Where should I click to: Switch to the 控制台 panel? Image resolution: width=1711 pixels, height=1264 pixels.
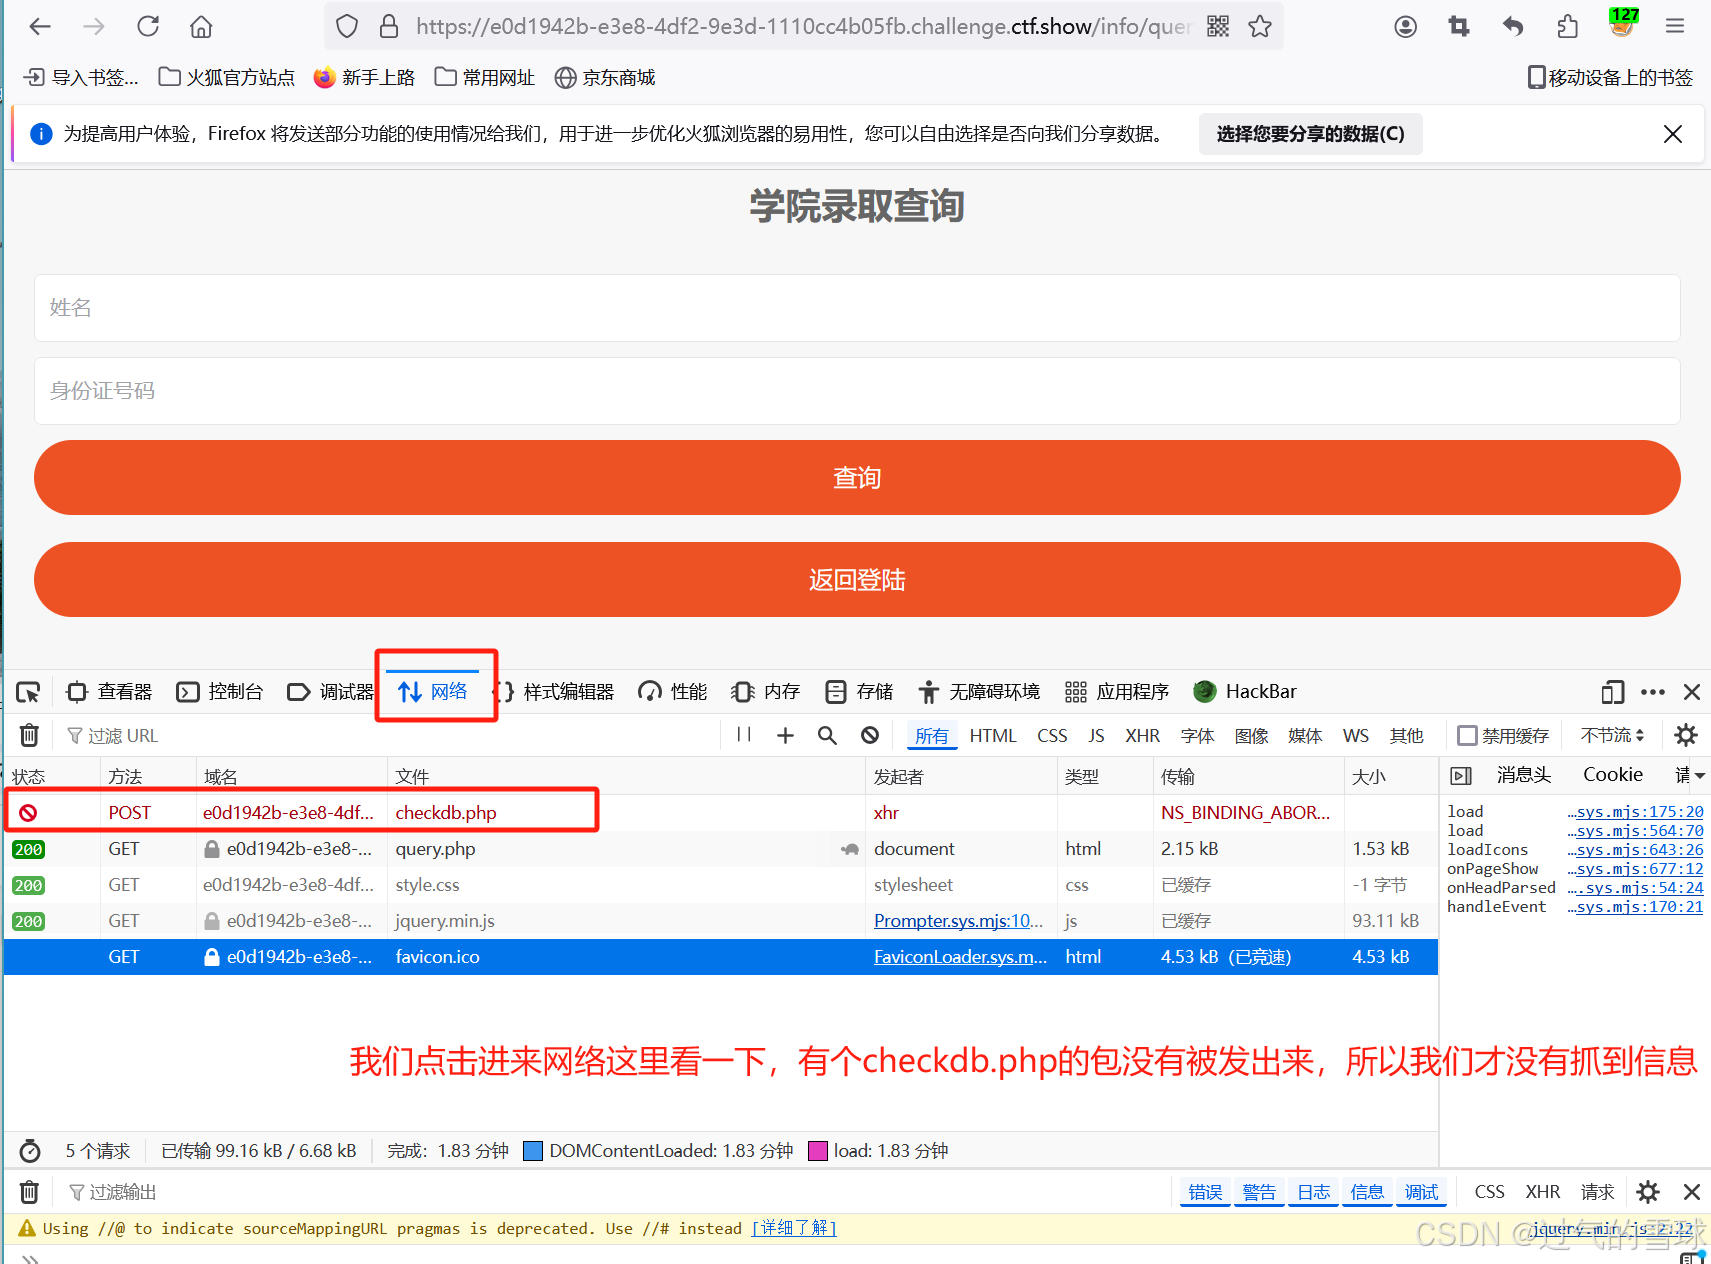[220, 691]
